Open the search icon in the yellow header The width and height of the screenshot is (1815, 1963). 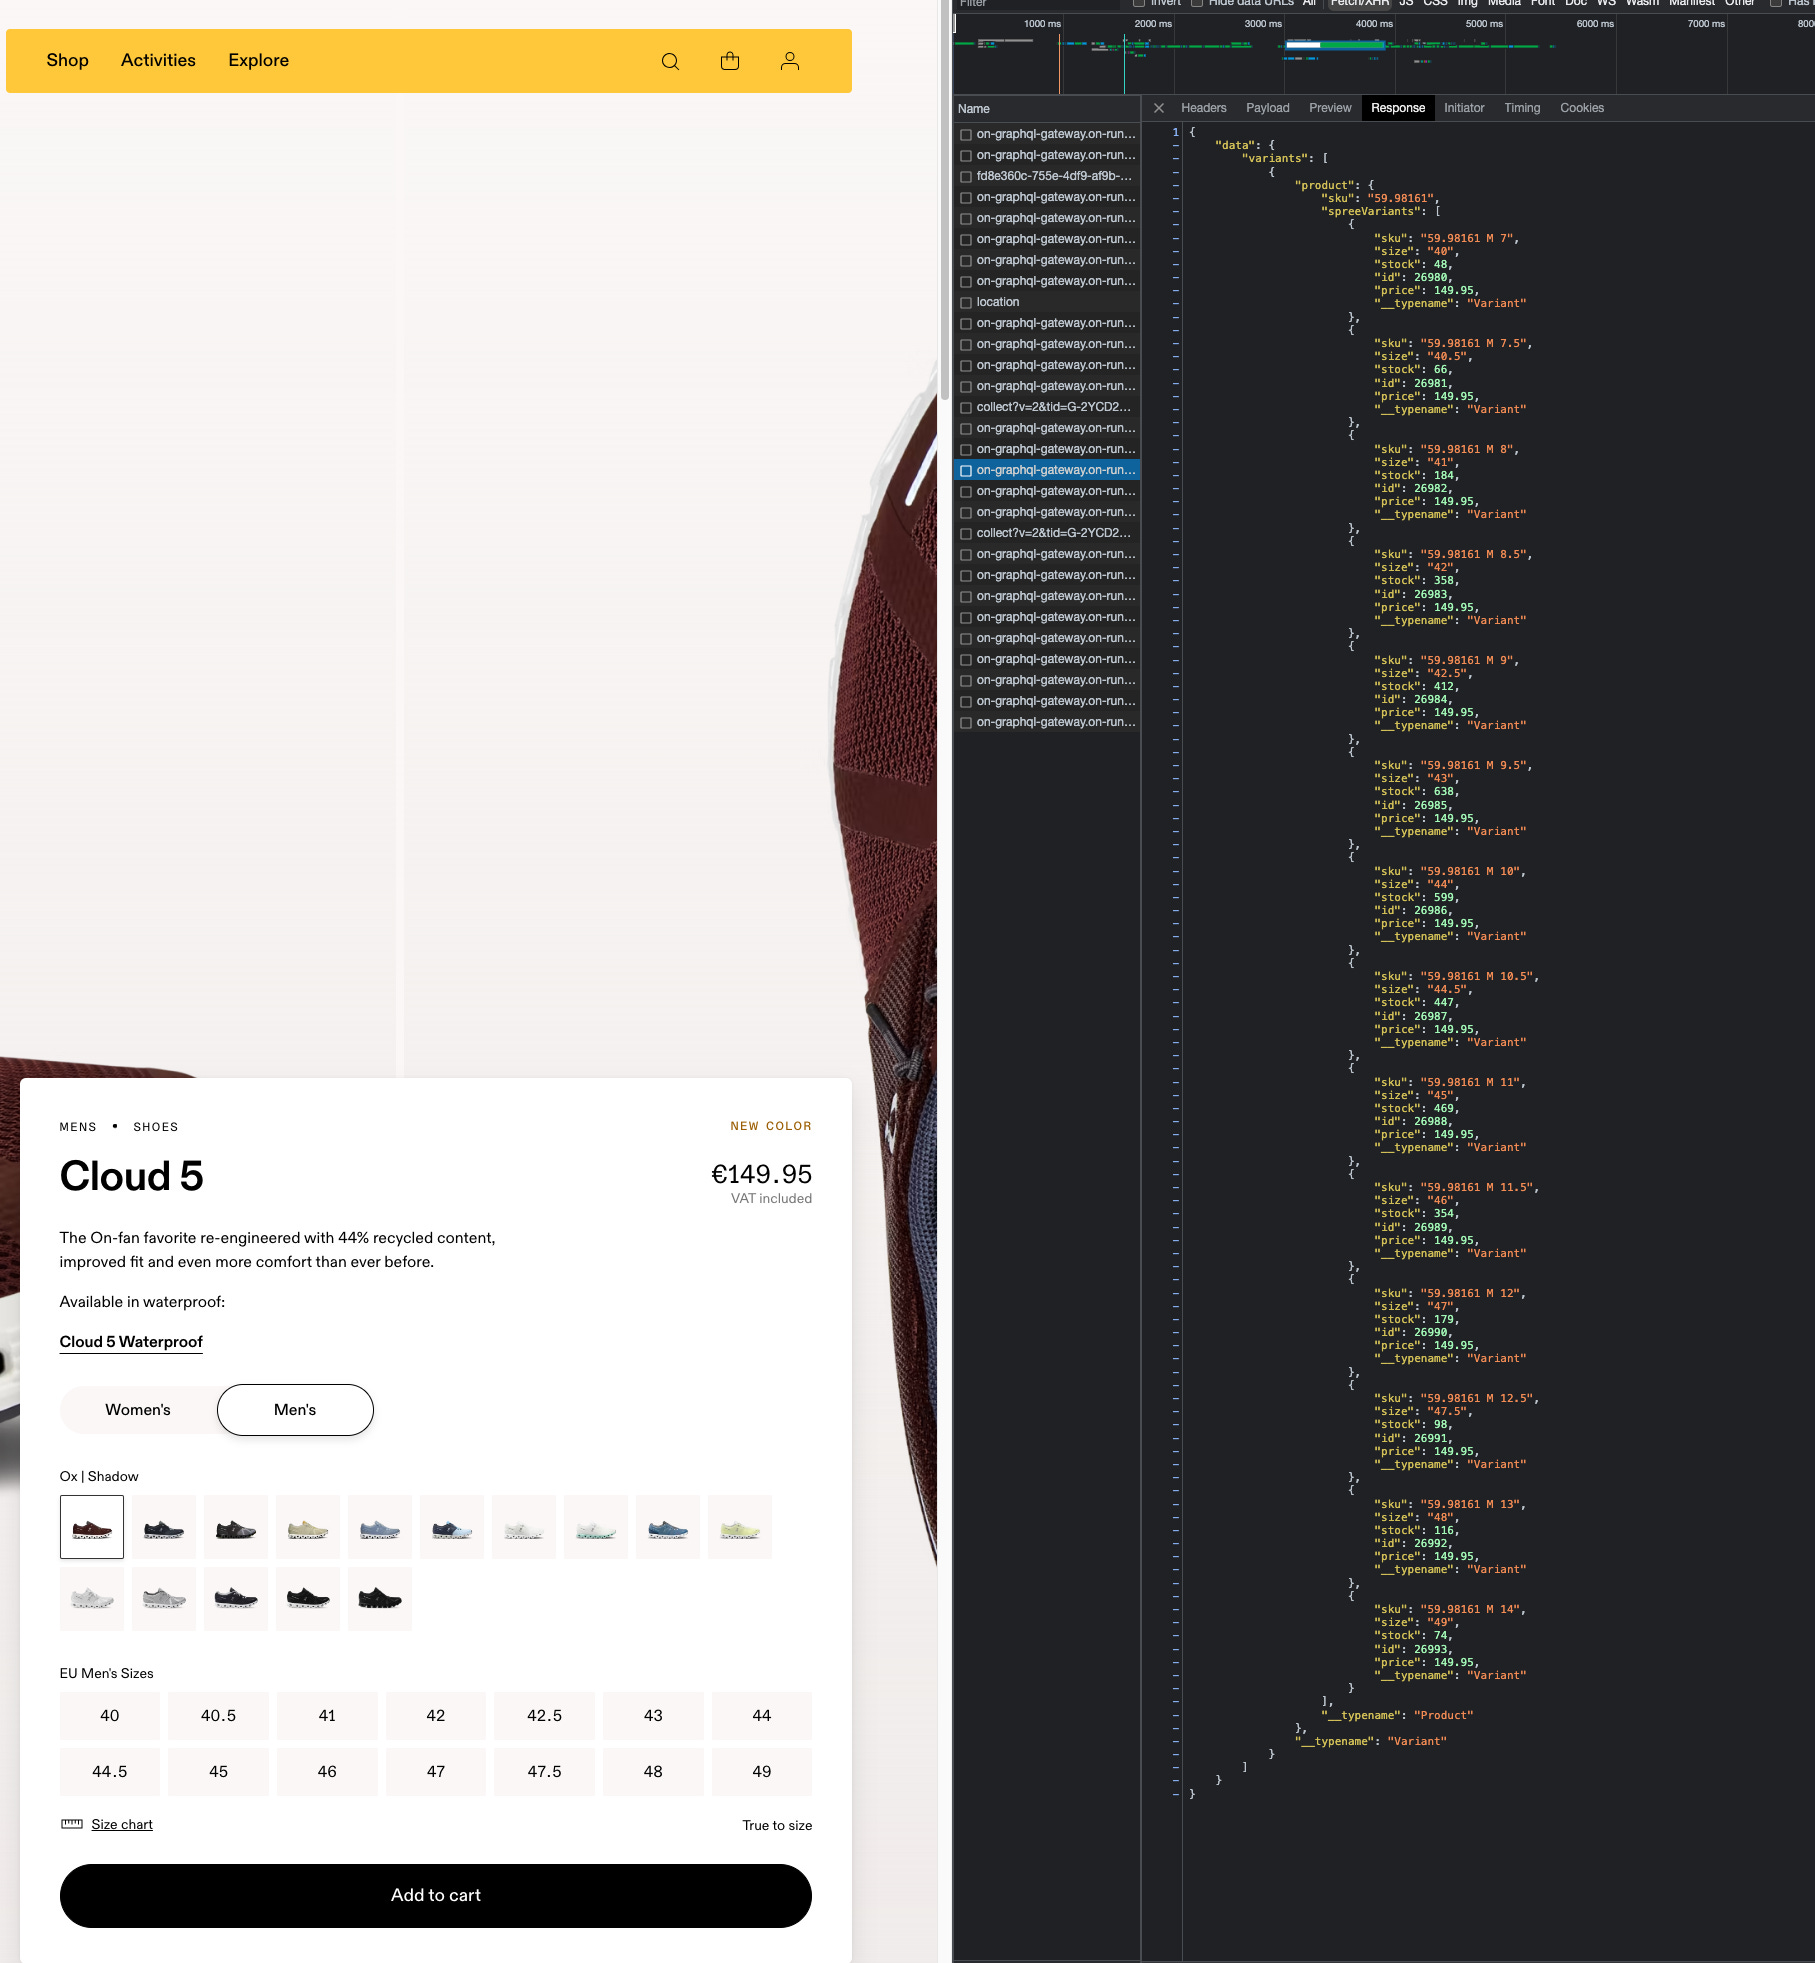tap(670, 61)
